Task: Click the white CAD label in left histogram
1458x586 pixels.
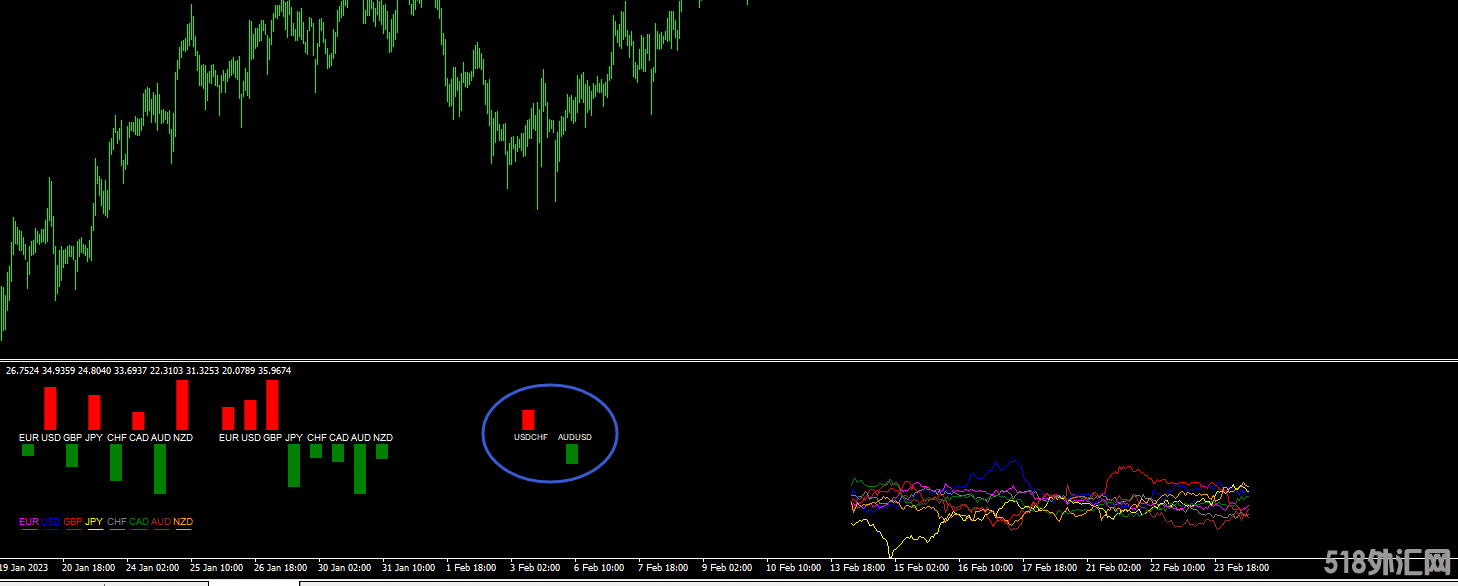Action: coord(139,438)
